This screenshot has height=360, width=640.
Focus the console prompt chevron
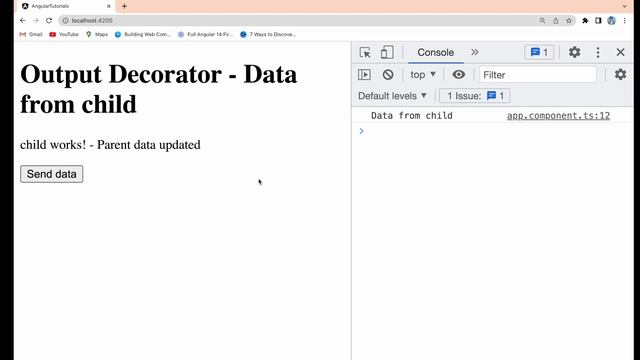coord(361,131)
